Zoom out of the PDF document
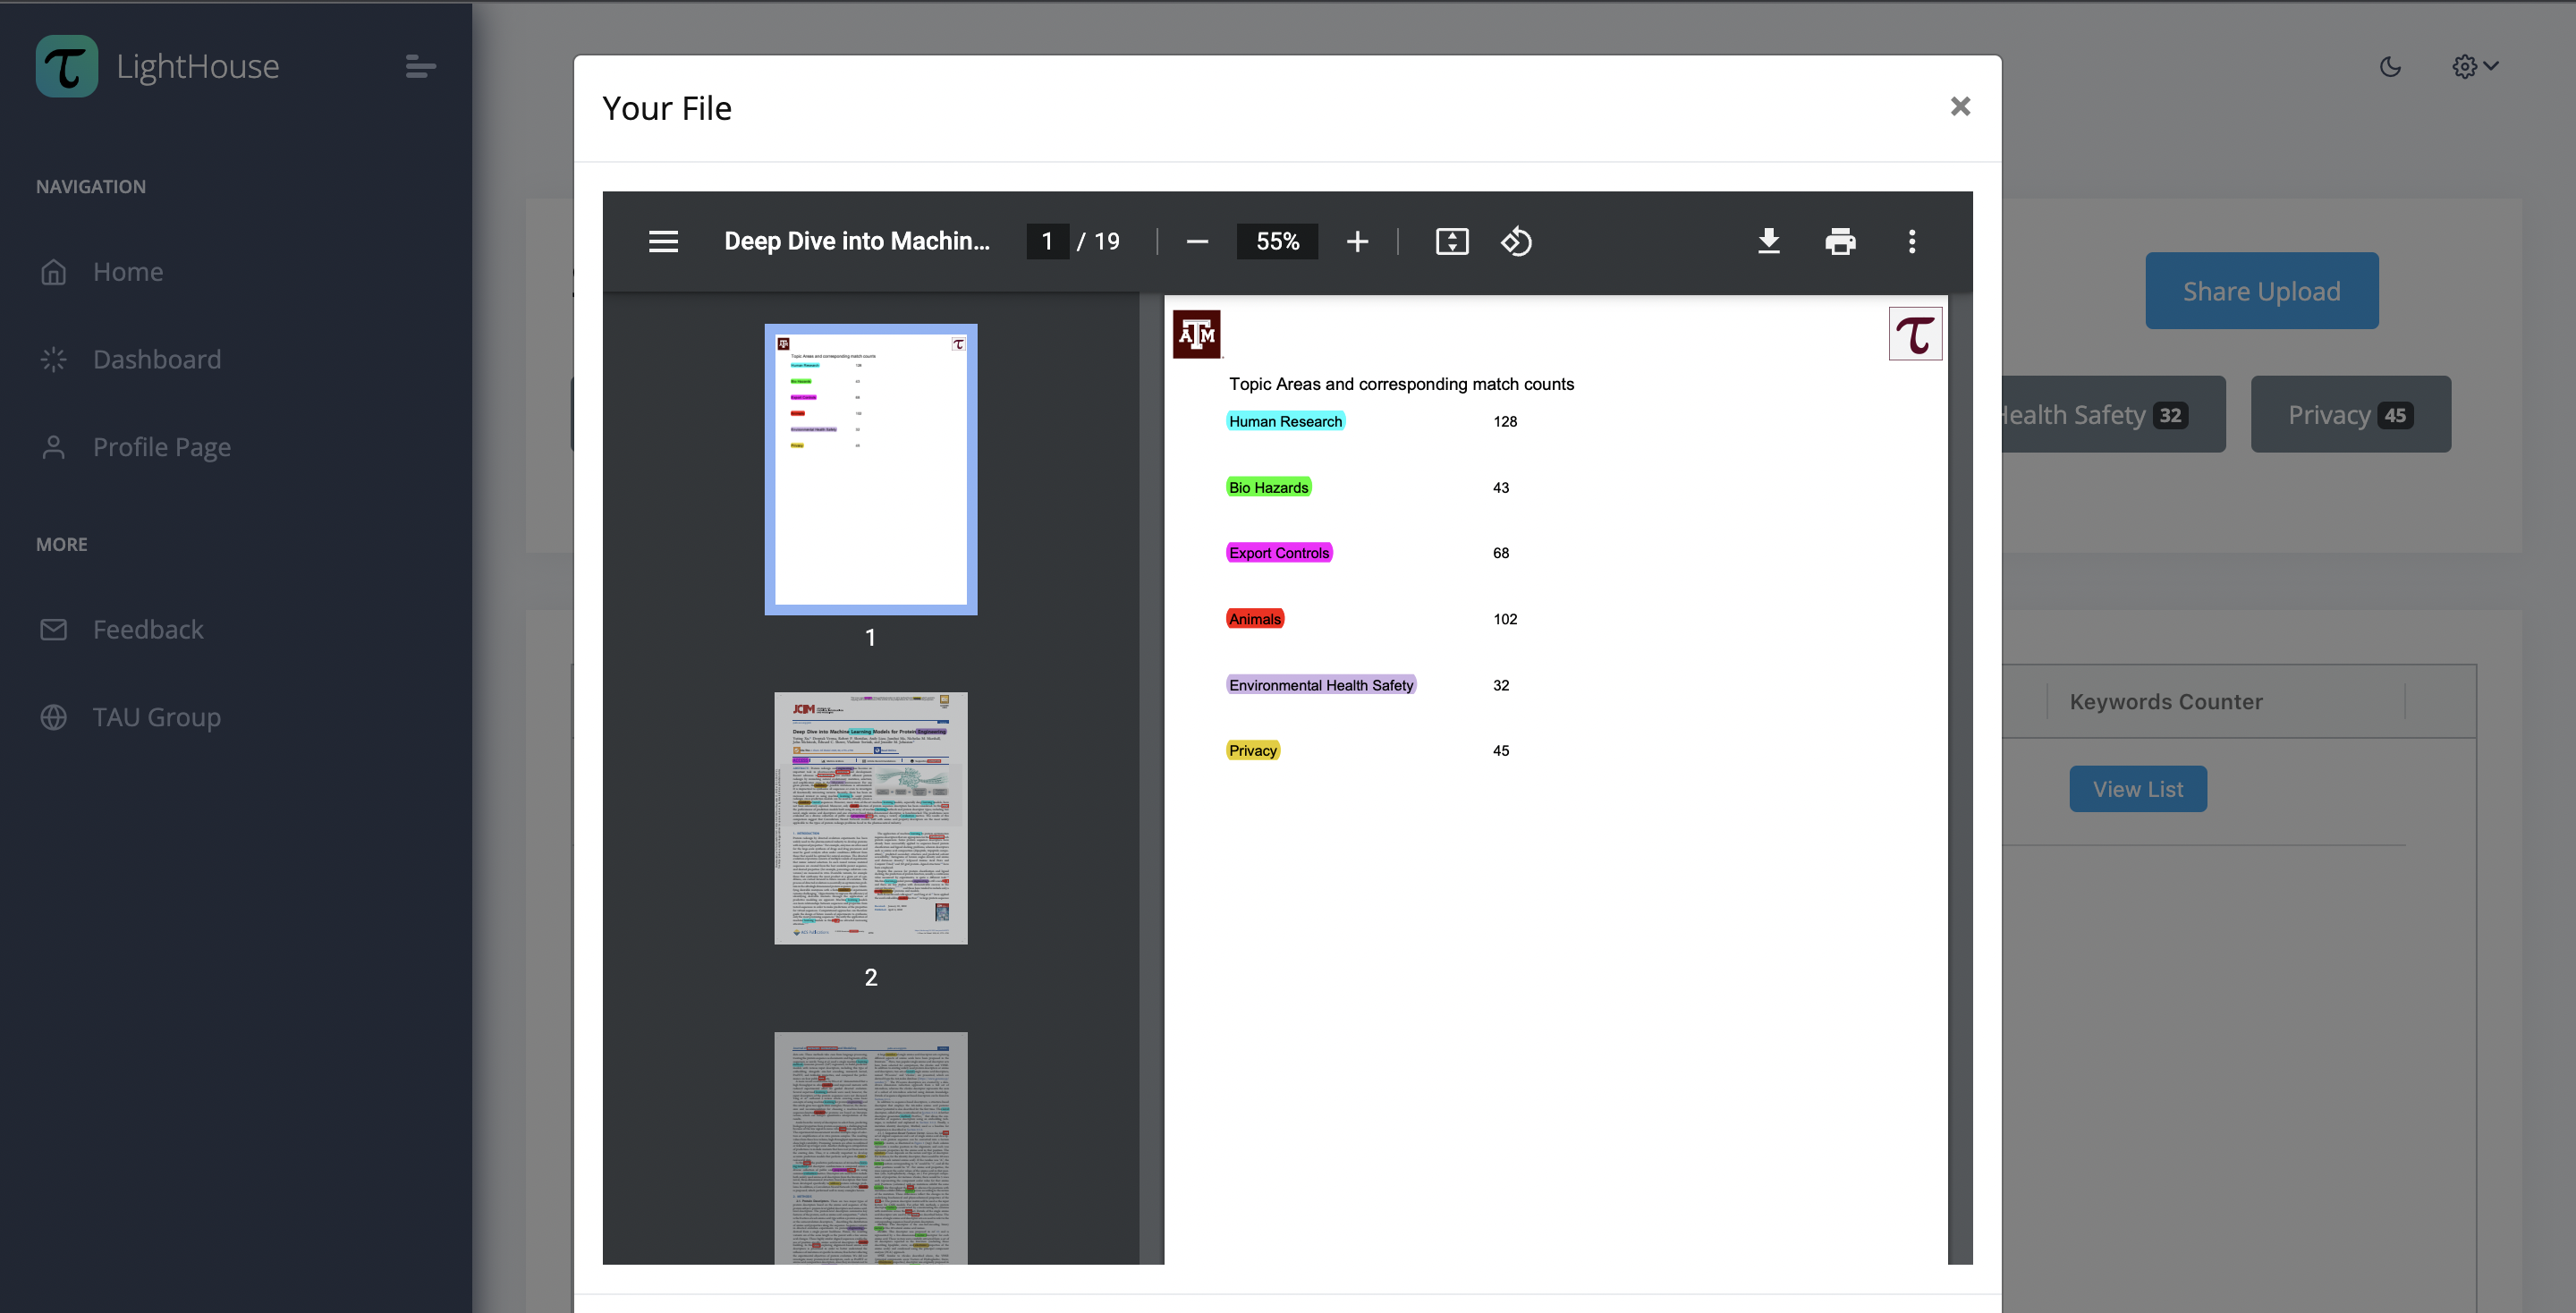The height and width of the screenshot is (1313, 2576). click(x=1197, y=242)
